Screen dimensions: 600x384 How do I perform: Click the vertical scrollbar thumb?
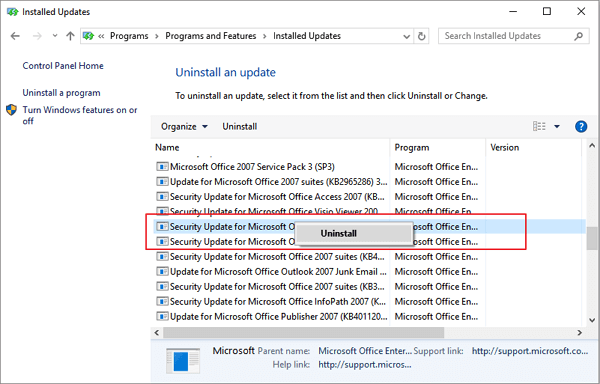(592, 238)
